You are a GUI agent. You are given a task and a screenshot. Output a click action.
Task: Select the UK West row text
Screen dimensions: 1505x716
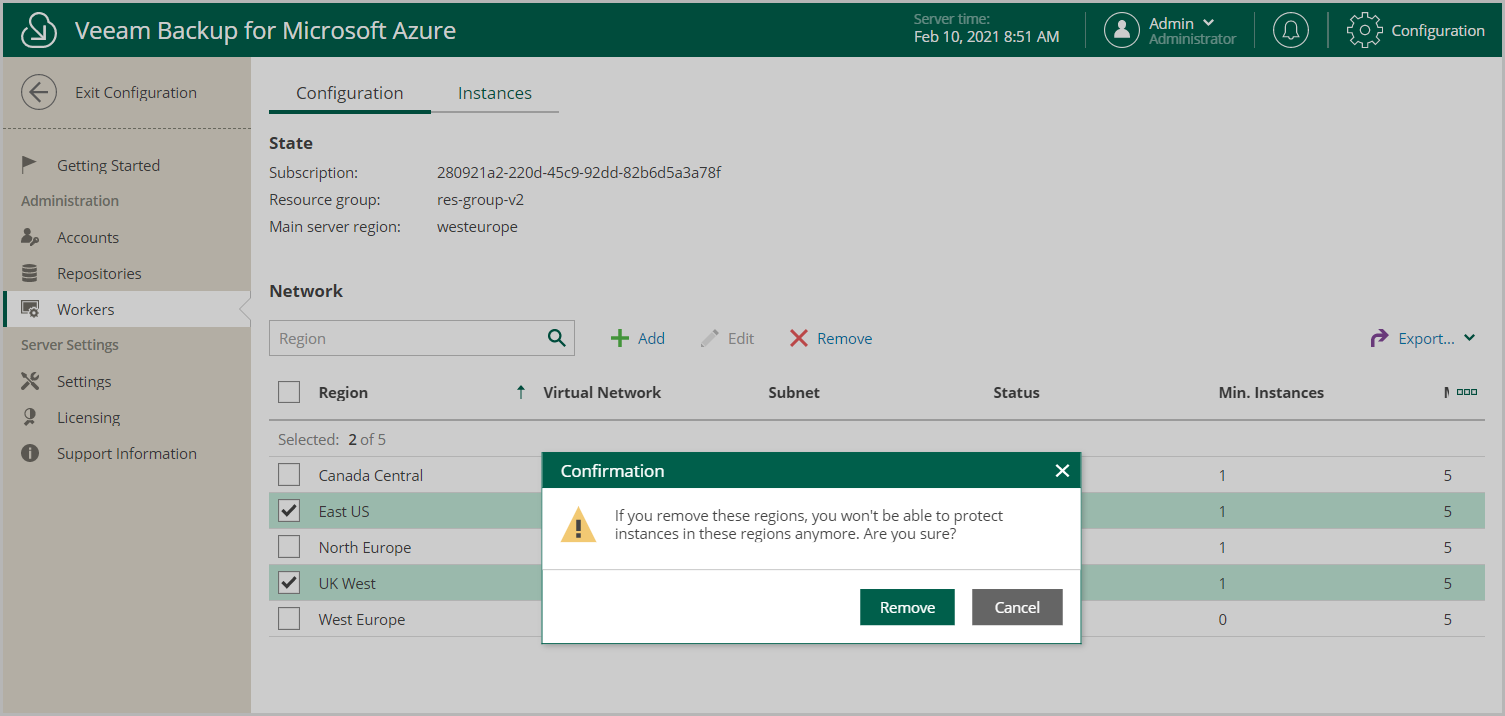(347, 583)
